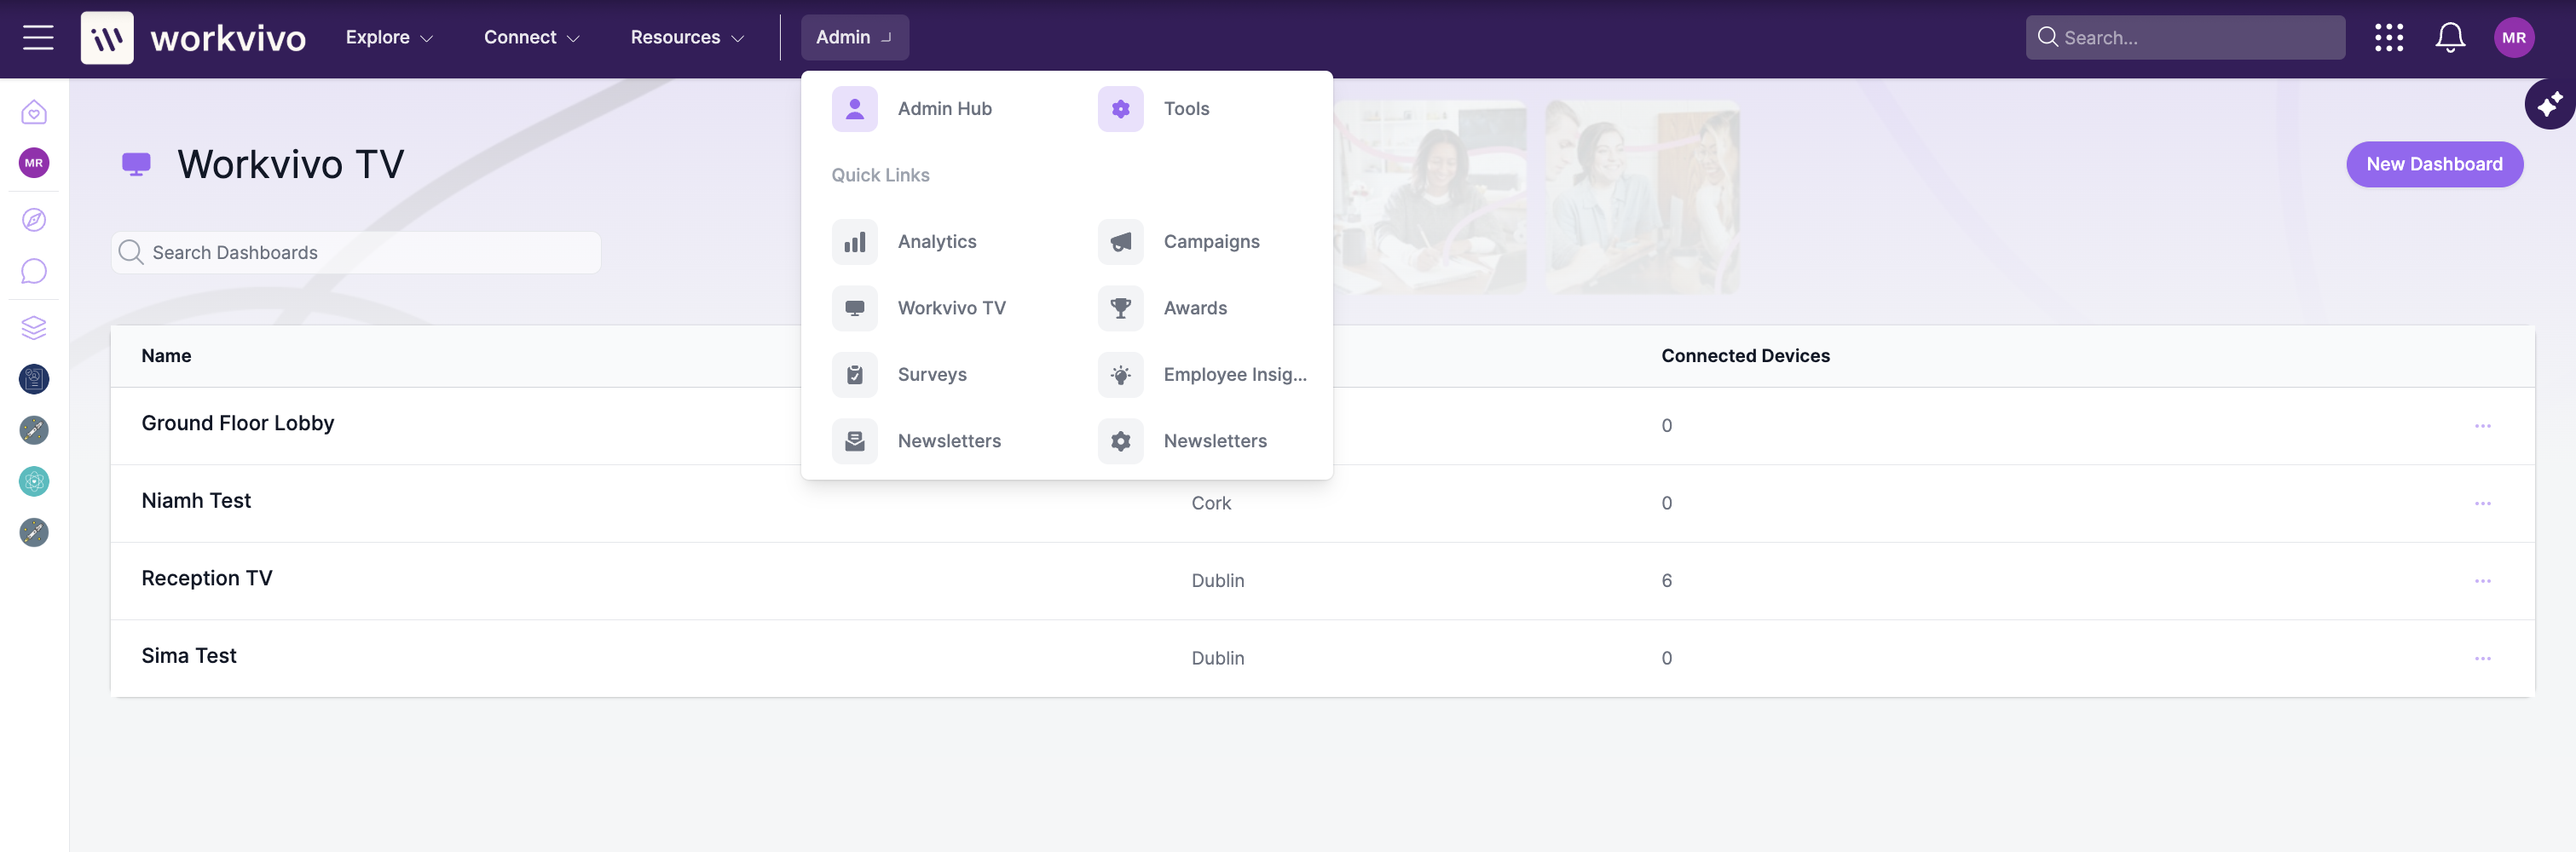2576x852 pixels.
Task: Choose the Workvivo TV quick link label
Action: click(x=951, y=308)
